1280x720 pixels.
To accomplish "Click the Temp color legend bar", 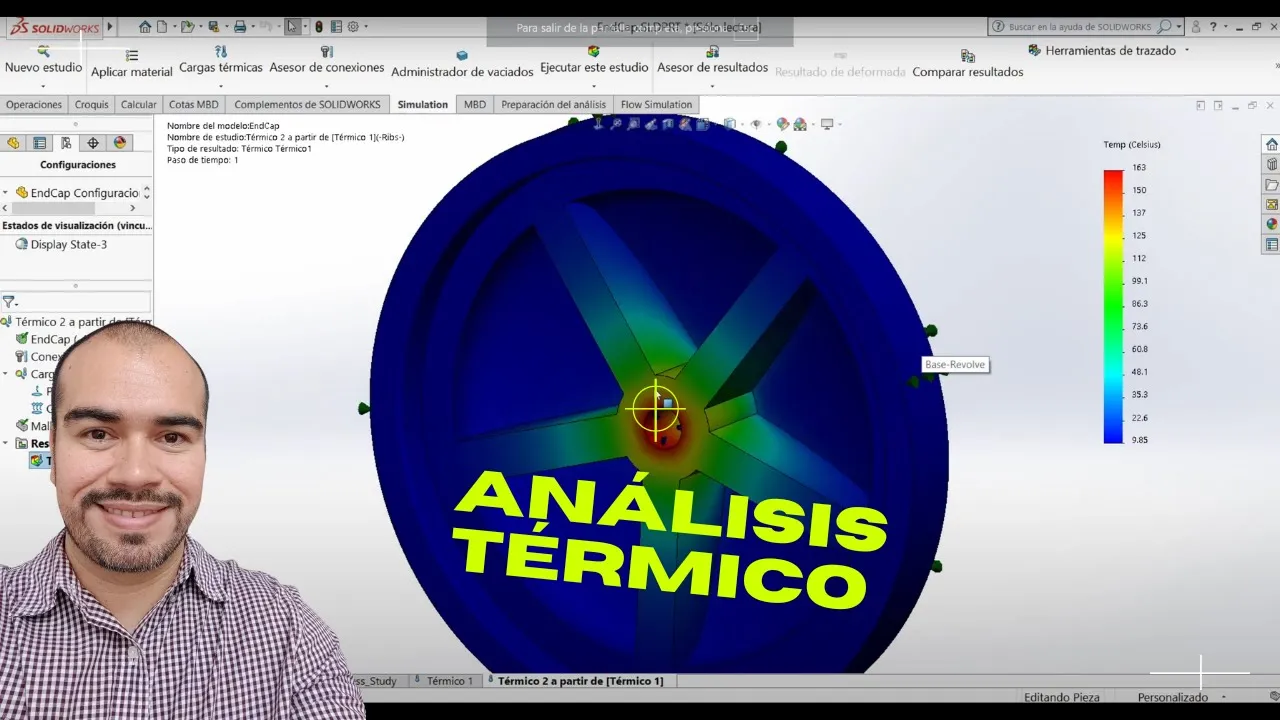I will 1113,307.
